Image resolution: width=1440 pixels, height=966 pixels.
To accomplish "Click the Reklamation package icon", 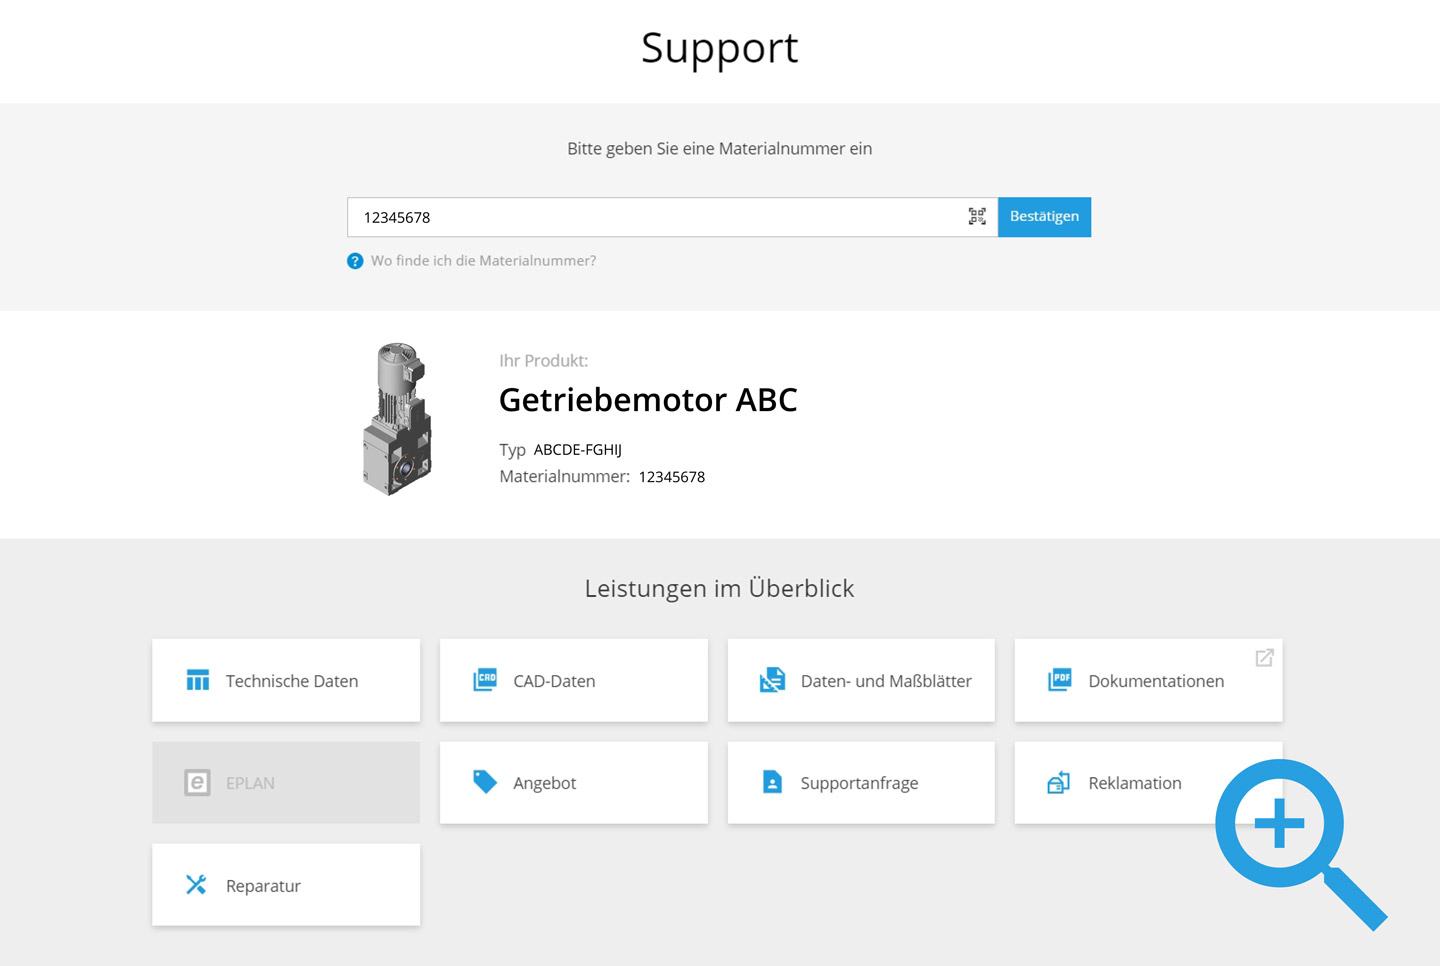I will click(x=1059, y=782).
